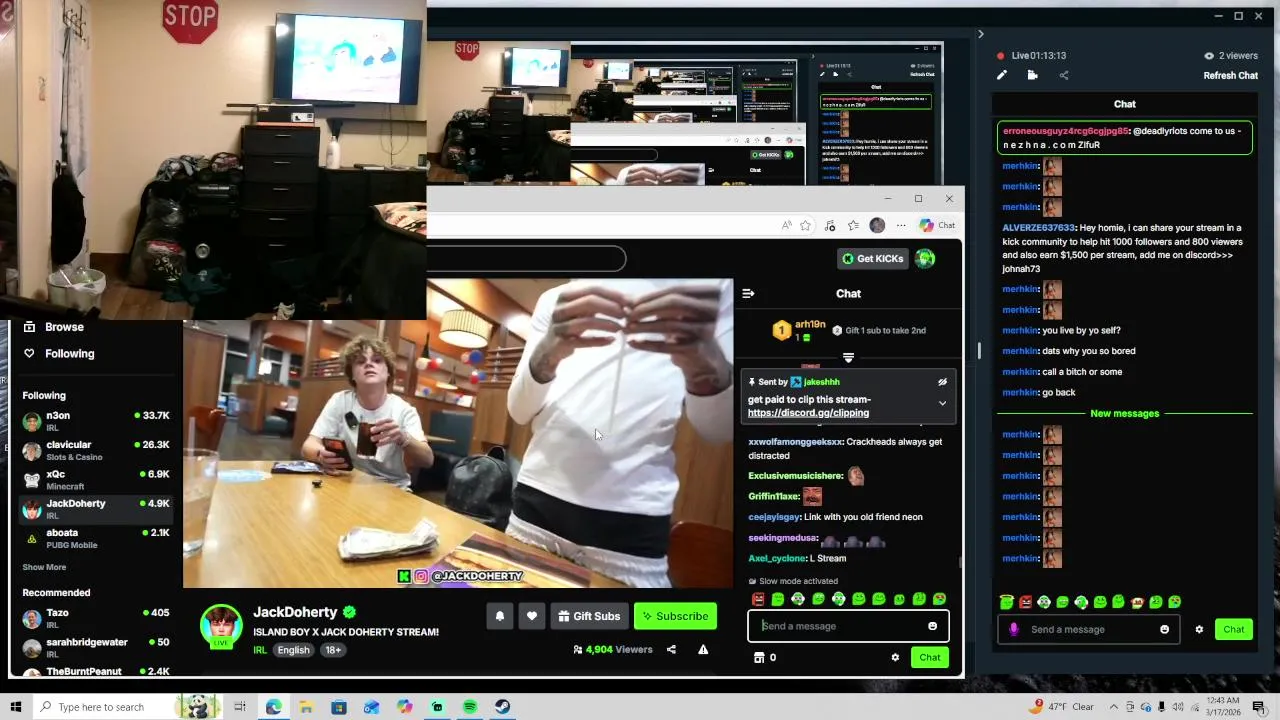1280x720 pixels.
Task: Open the discord.gg/clipping link
Action: [x=808, y=413]
